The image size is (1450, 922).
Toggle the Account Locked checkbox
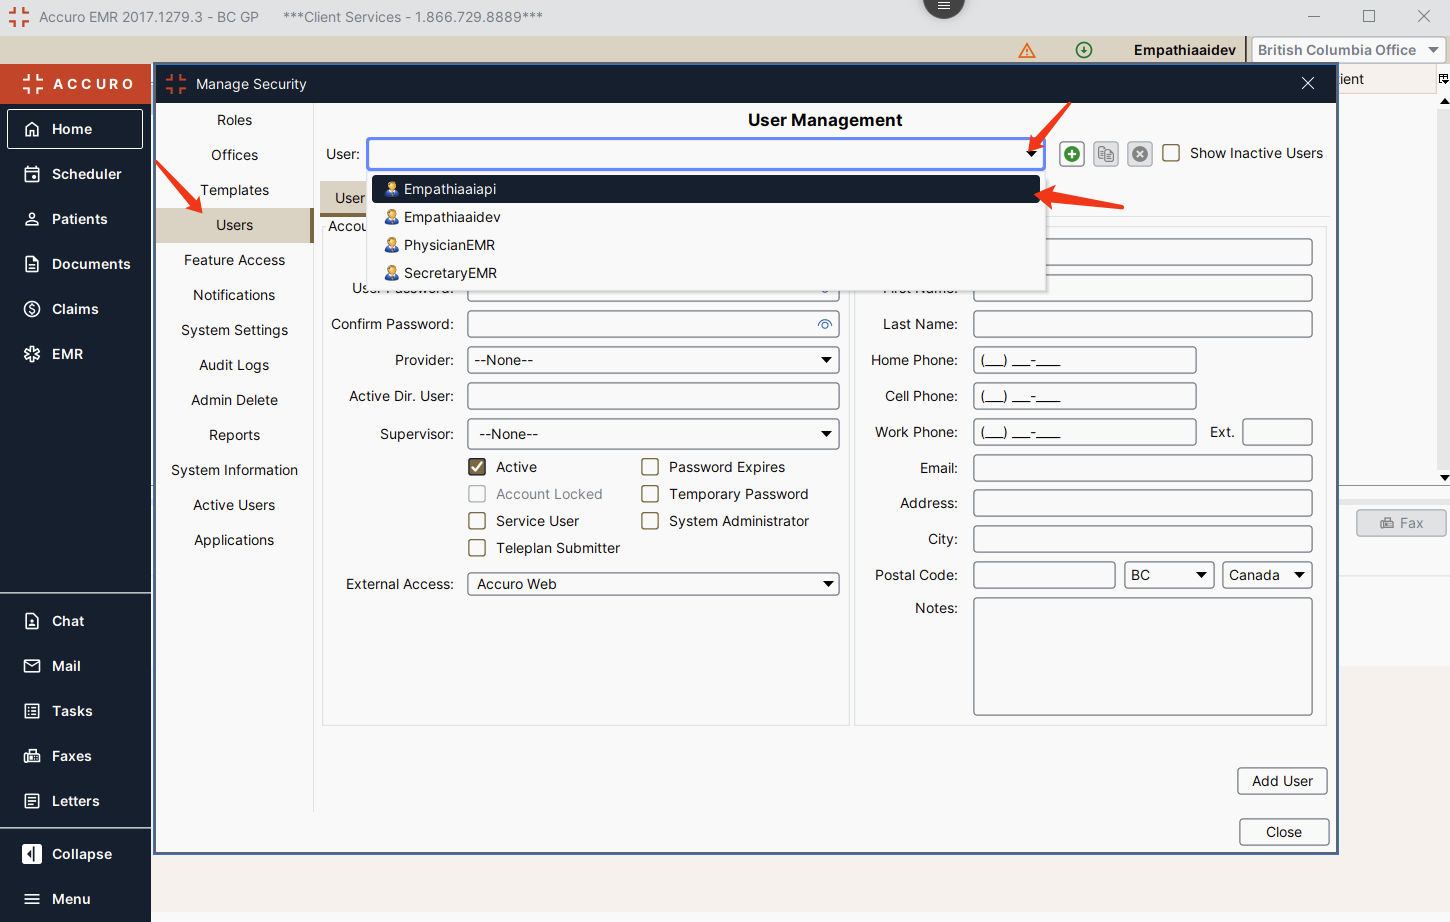[x=477, y=494]
